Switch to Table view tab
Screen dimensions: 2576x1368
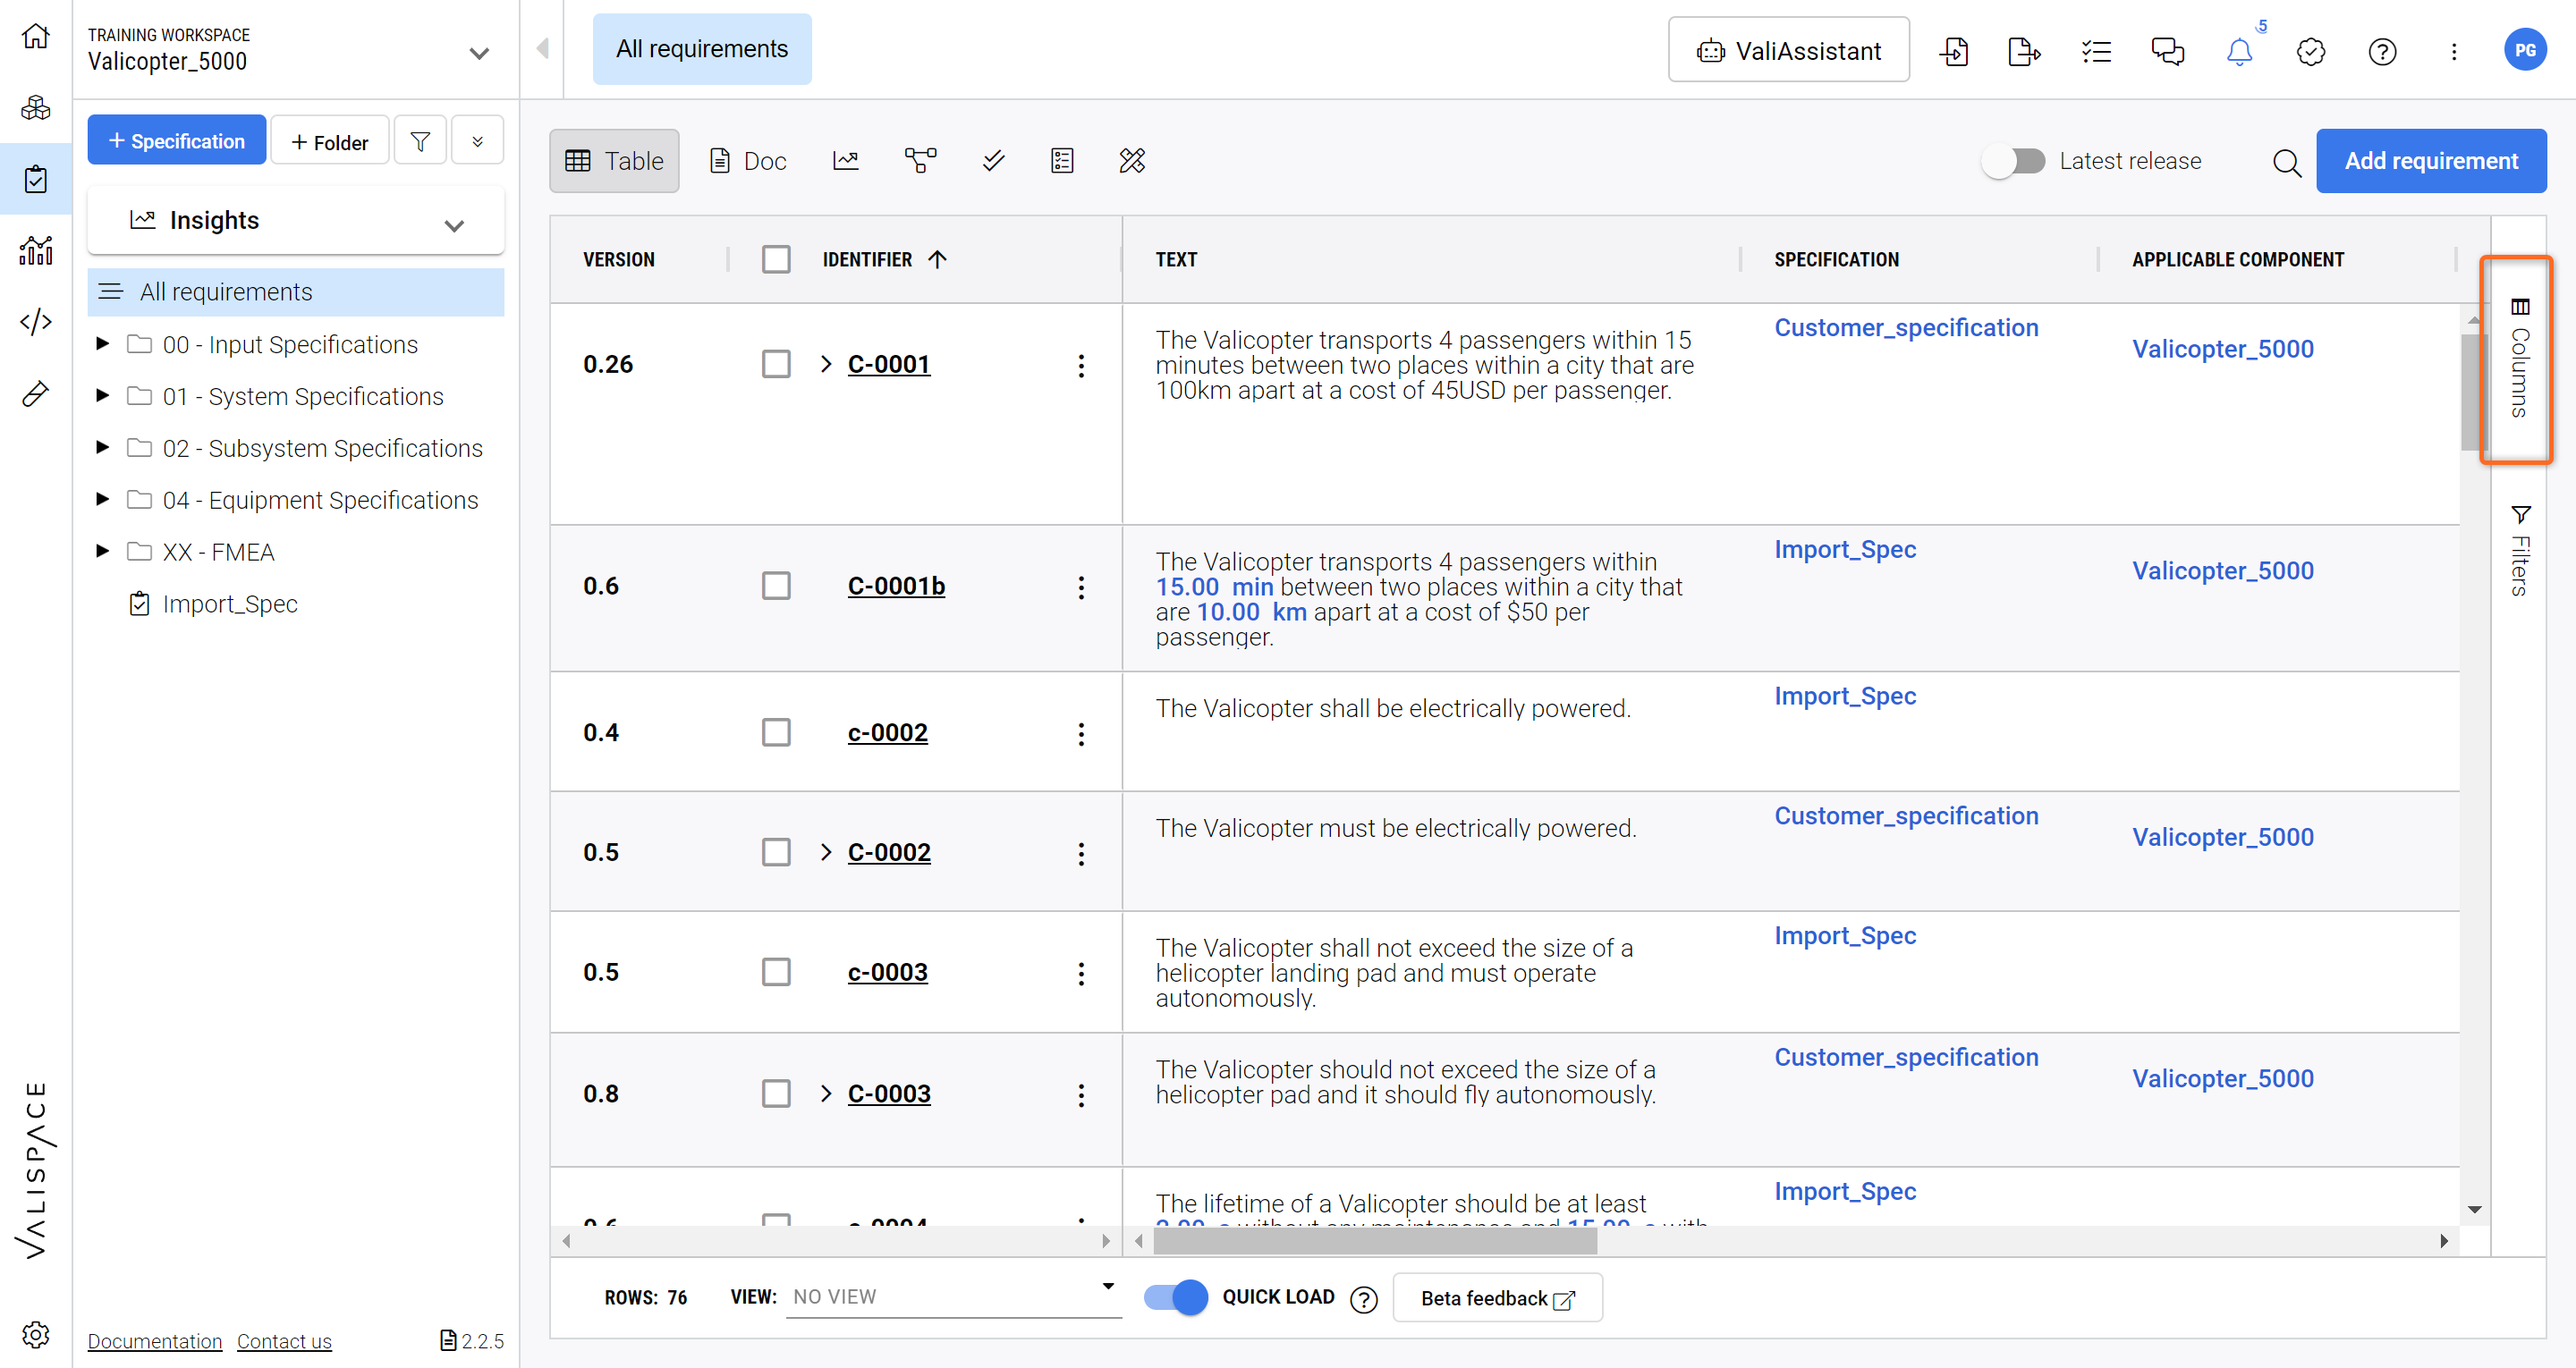[614, 161]
